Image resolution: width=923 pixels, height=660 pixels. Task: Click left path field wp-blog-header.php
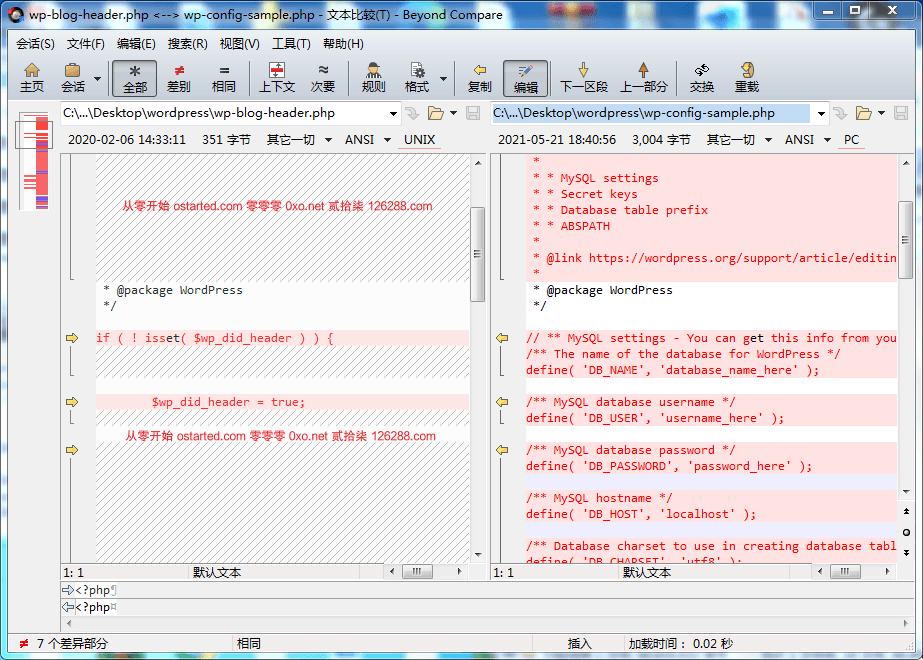[x=224, y=113]
